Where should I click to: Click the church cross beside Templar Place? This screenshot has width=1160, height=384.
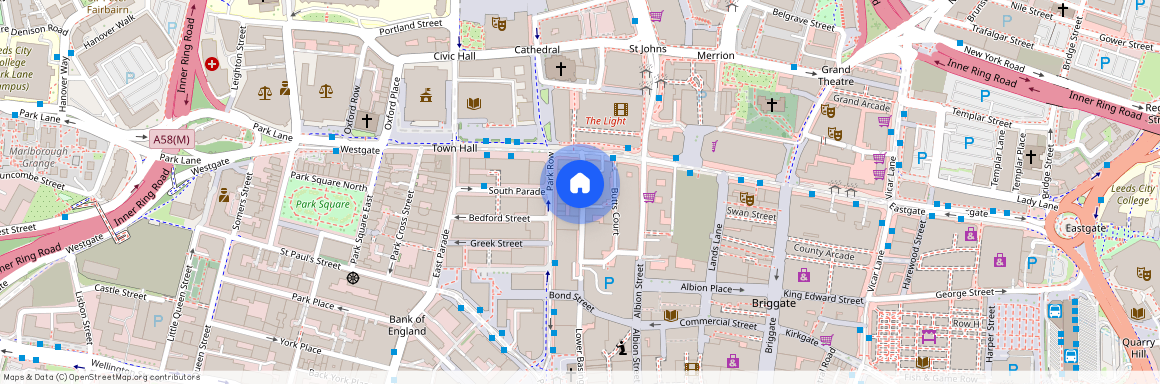point(1031,156)
